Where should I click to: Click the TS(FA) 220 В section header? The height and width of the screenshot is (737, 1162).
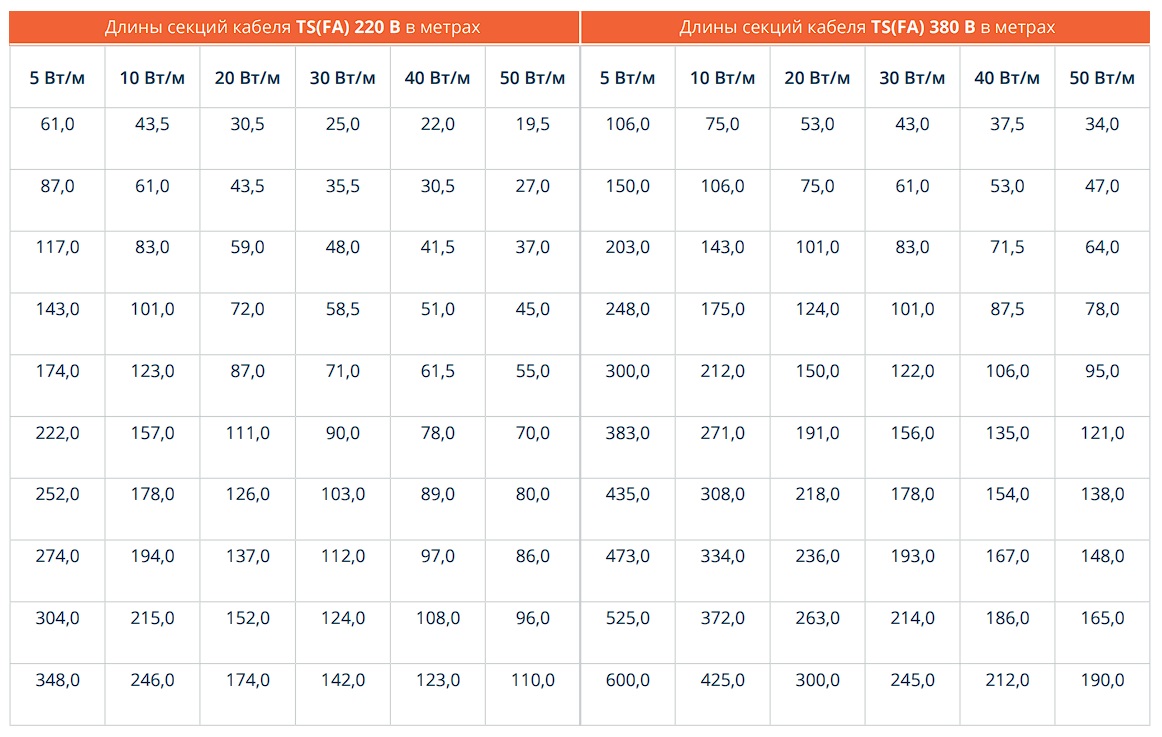[x=293, y=27]
